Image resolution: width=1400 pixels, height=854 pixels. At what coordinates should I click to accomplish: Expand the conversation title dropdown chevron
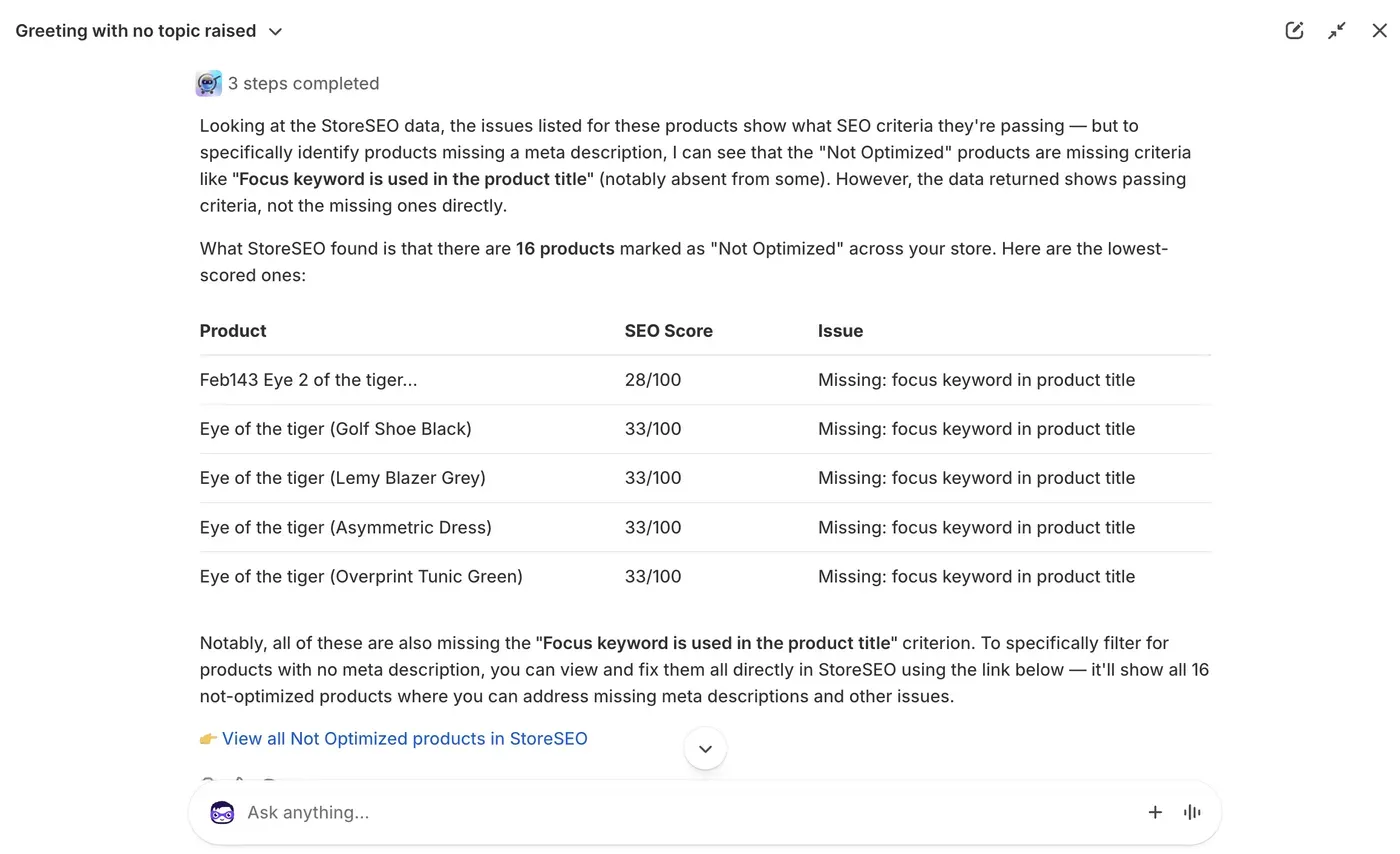pos(276,31)
